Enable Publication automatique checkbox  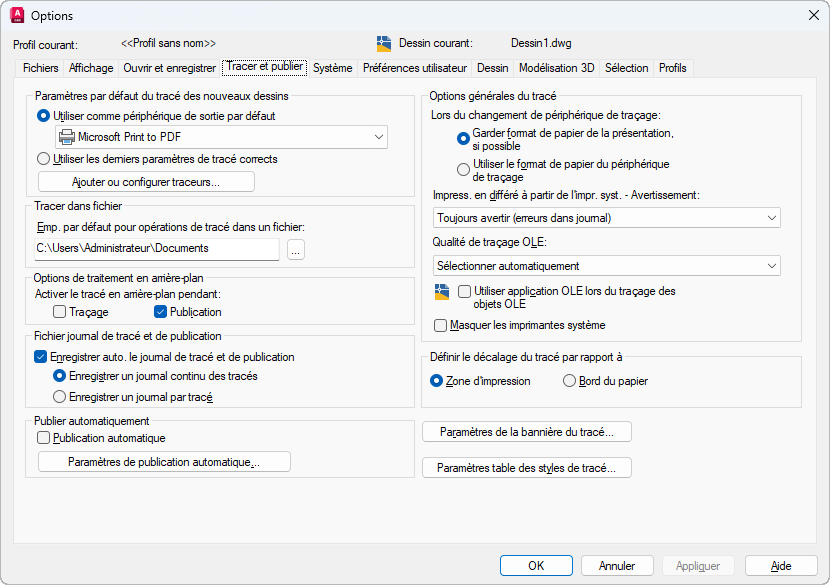point(43,438)
